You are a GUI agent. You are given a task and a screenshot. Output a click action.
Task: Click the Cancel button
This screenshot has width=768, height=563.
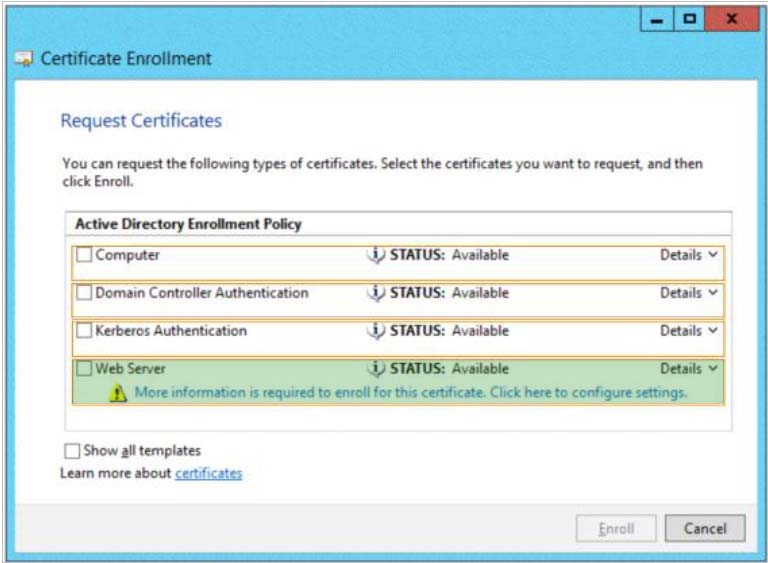tap(705, 528)
